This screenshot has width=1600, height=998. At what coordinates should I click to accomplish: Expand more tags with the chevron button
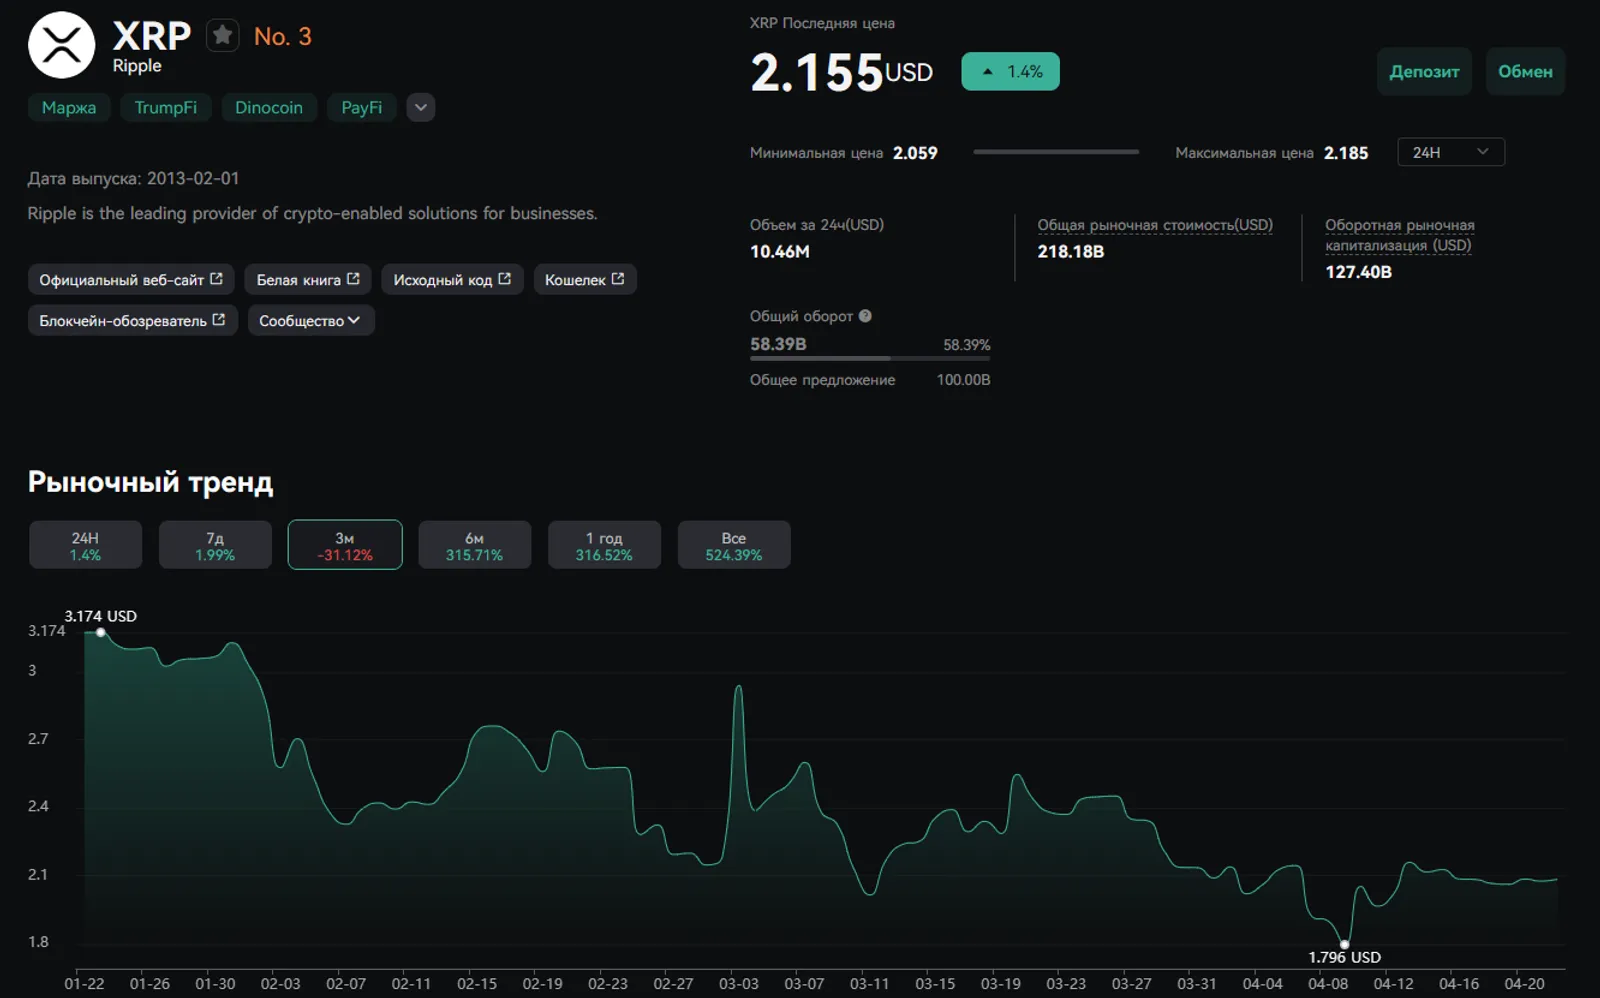point(421,107)
